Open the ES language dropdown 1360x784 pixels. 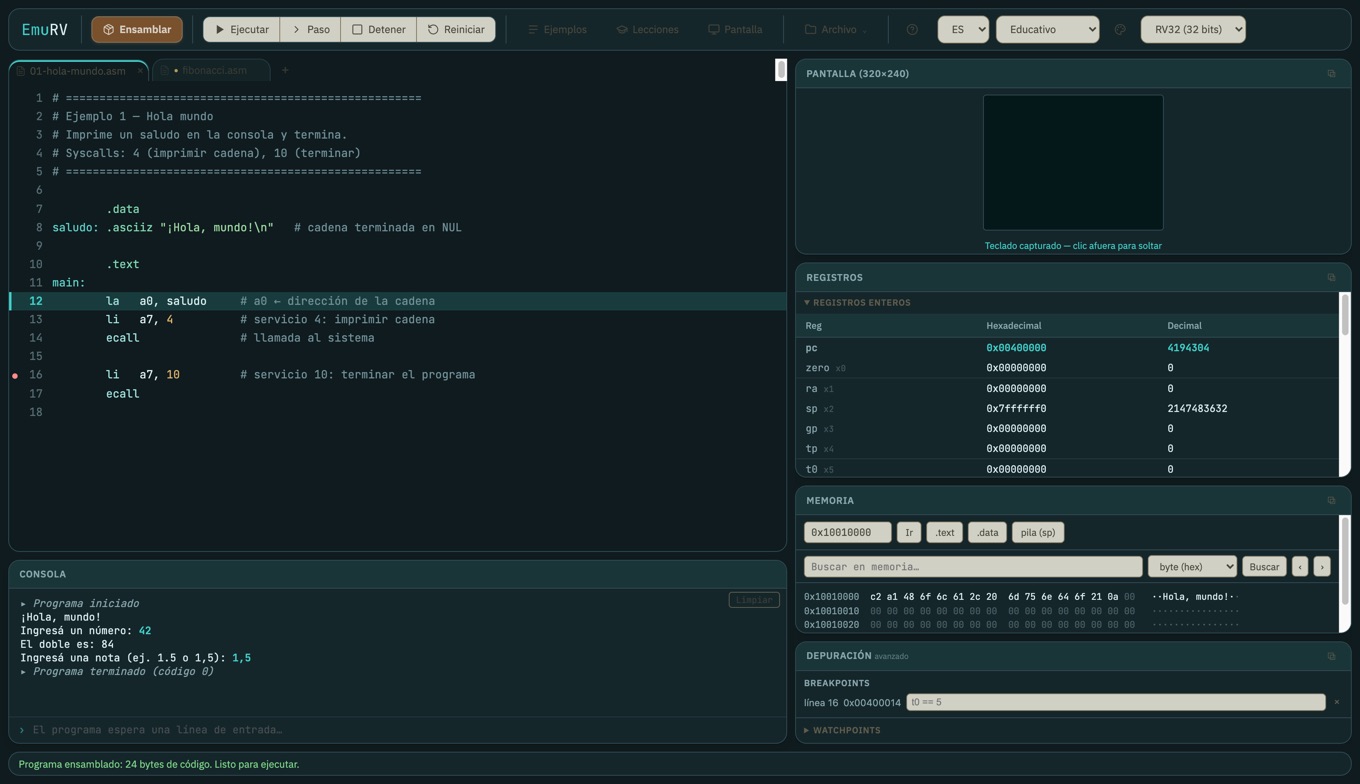coord(963,30)
